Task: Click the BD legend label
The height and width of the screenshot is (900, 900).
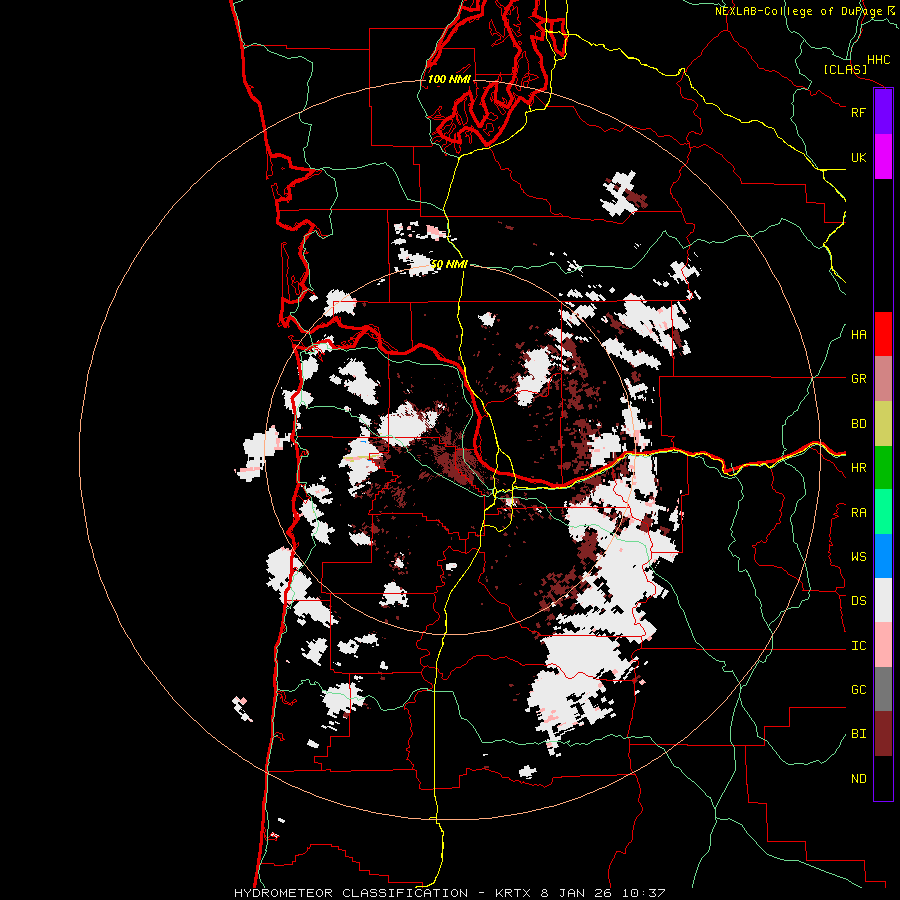Action: (858, 424)
